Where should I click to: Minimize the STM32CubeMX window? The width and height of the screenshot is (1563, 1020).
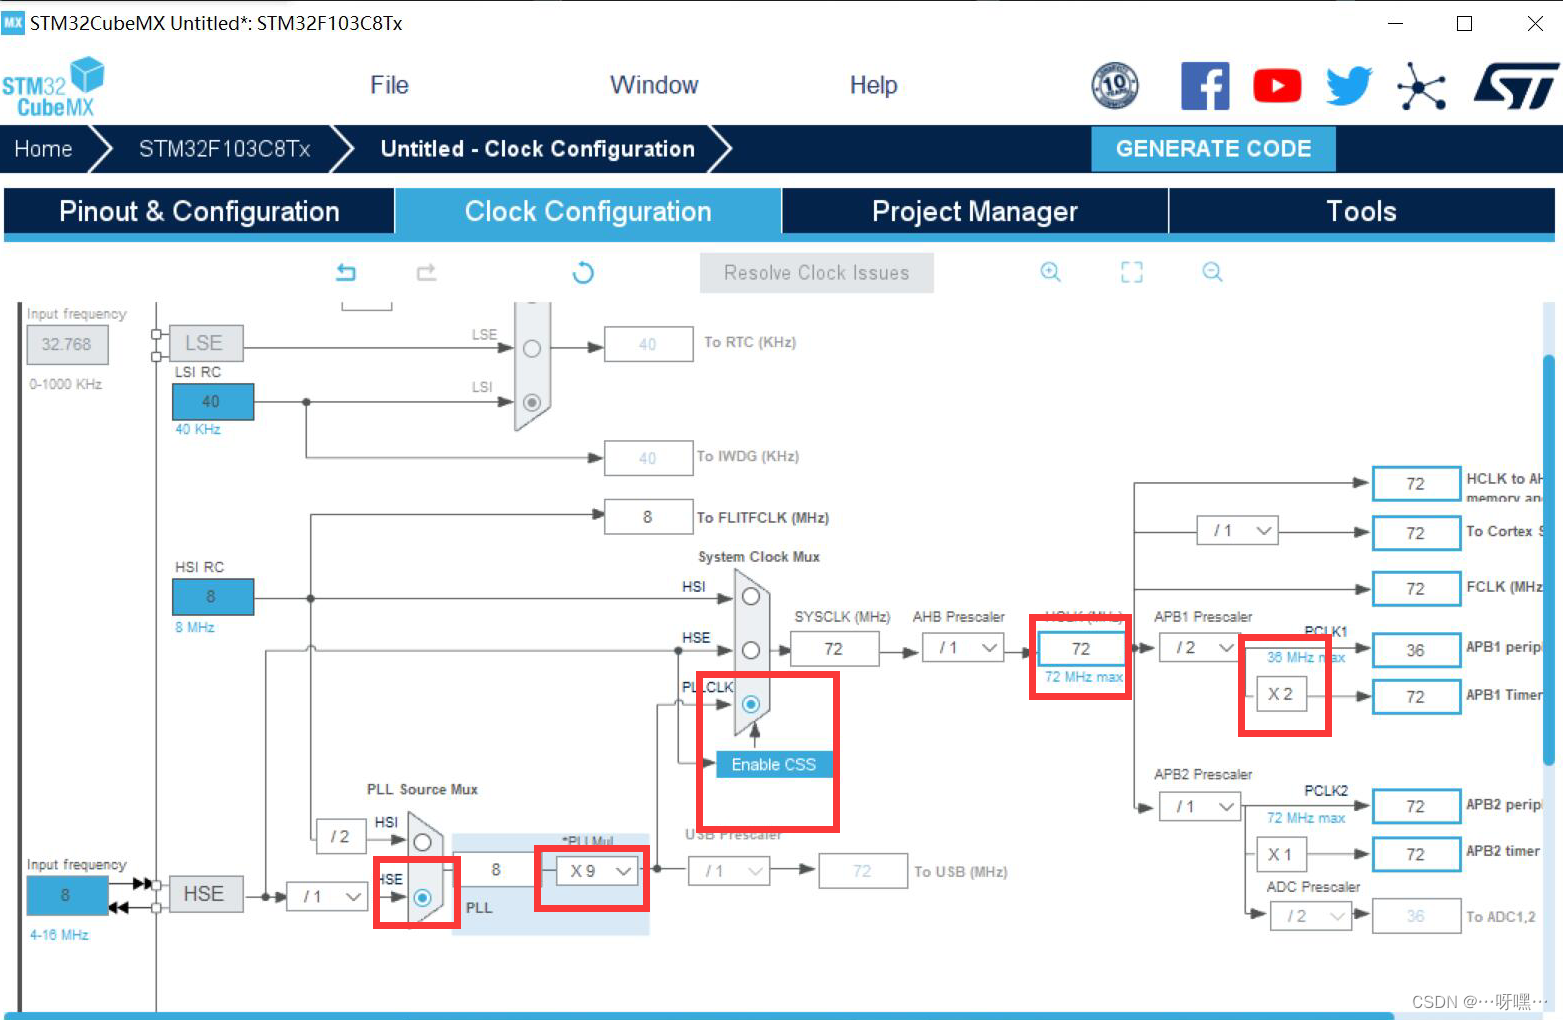click(1396, 23)
